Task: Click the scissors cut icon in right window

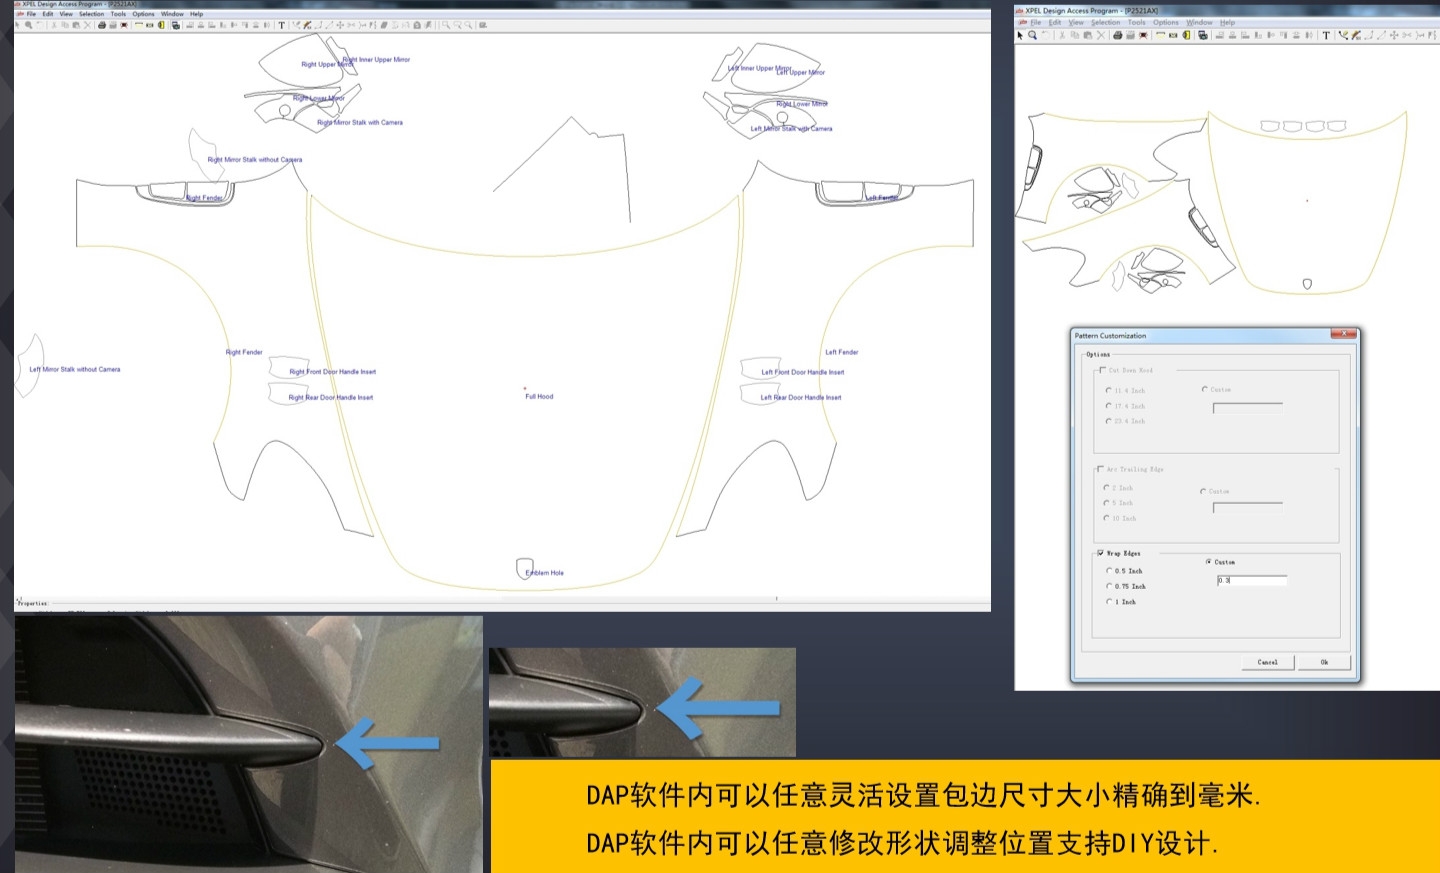Action: [1062, 35]
